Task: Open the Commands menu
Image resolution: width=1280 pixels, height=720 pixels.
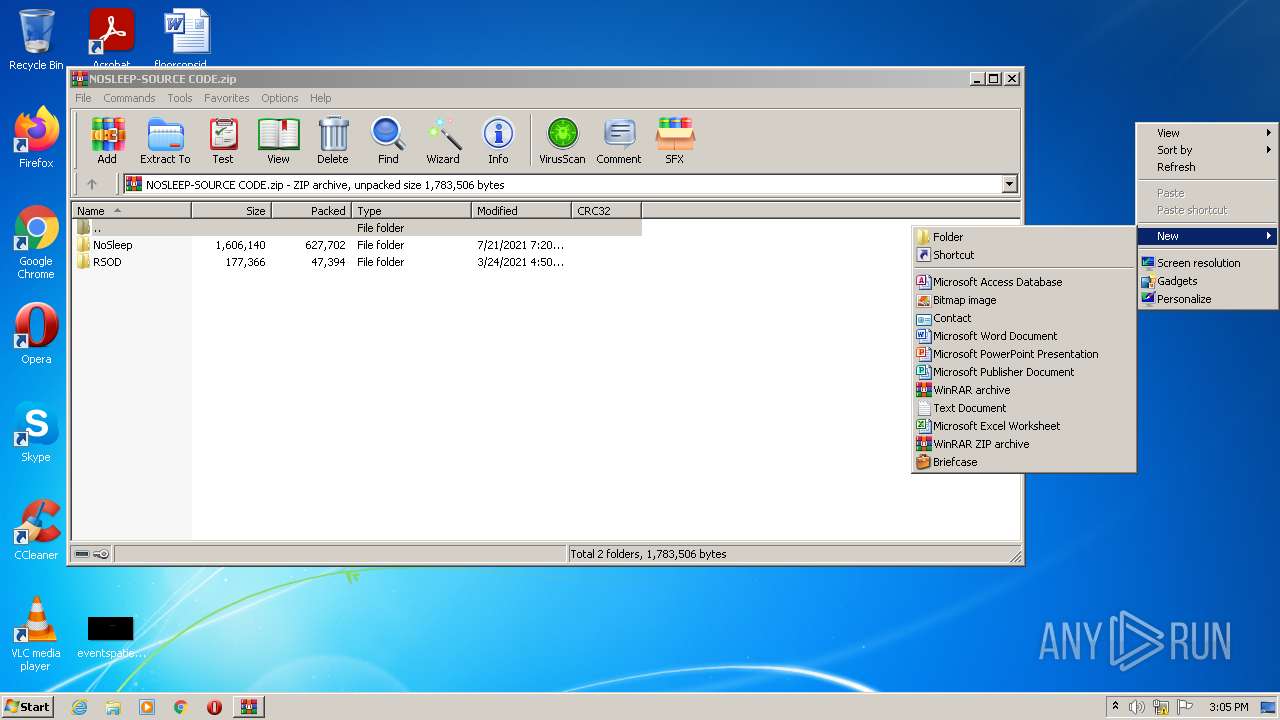Action: pos(129,98)
